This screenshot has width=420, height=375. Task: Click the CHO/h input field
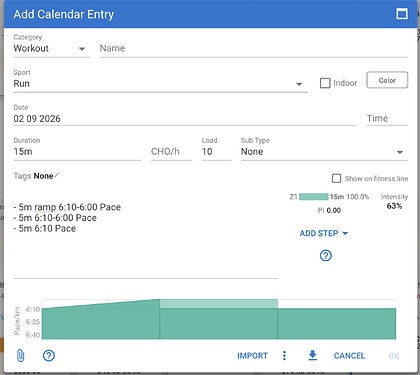[x=171, y=152]
